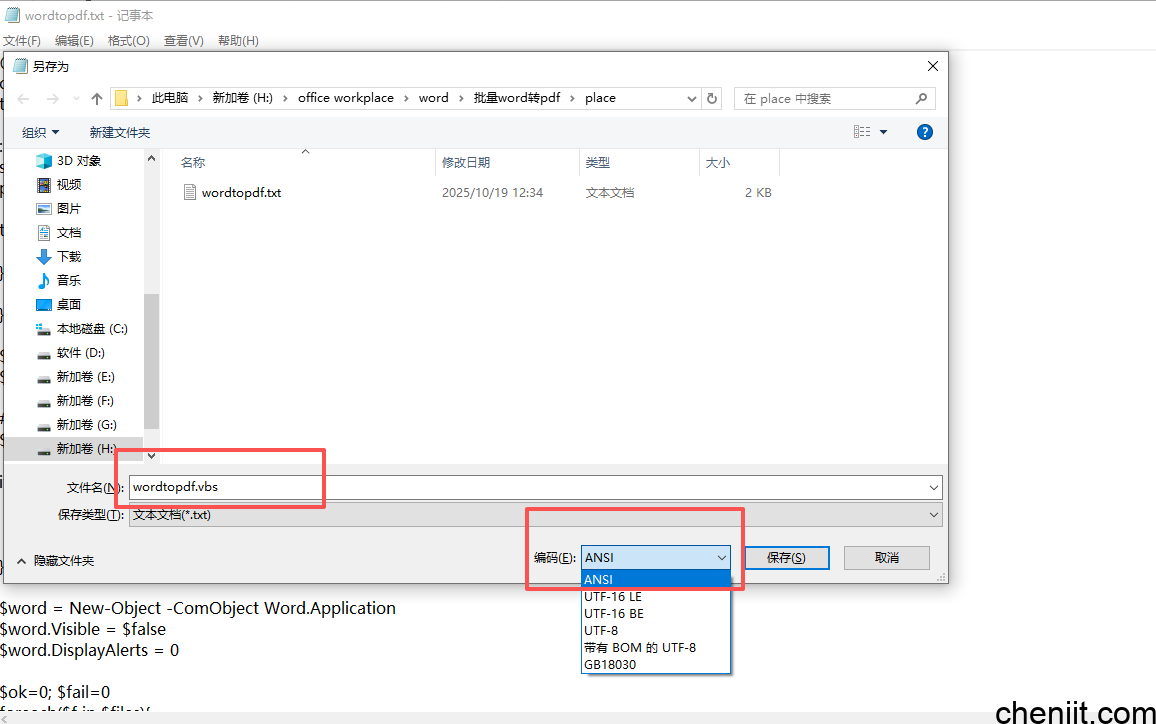The image size is (1156, 724).
Task: Select 音乐 in navigation pane
Action: click(x=68, y=281)
